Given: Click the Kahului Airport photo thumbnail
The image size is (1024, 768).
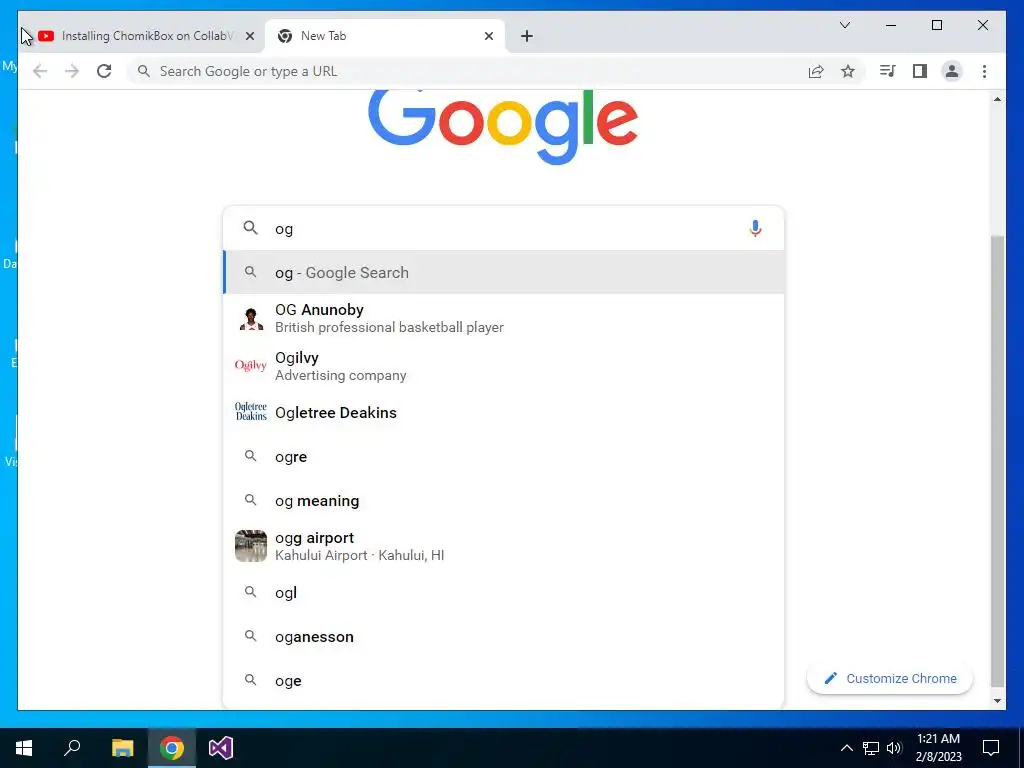Looking at the screenshot, I should pyautogui.click(x=251, y=546).
